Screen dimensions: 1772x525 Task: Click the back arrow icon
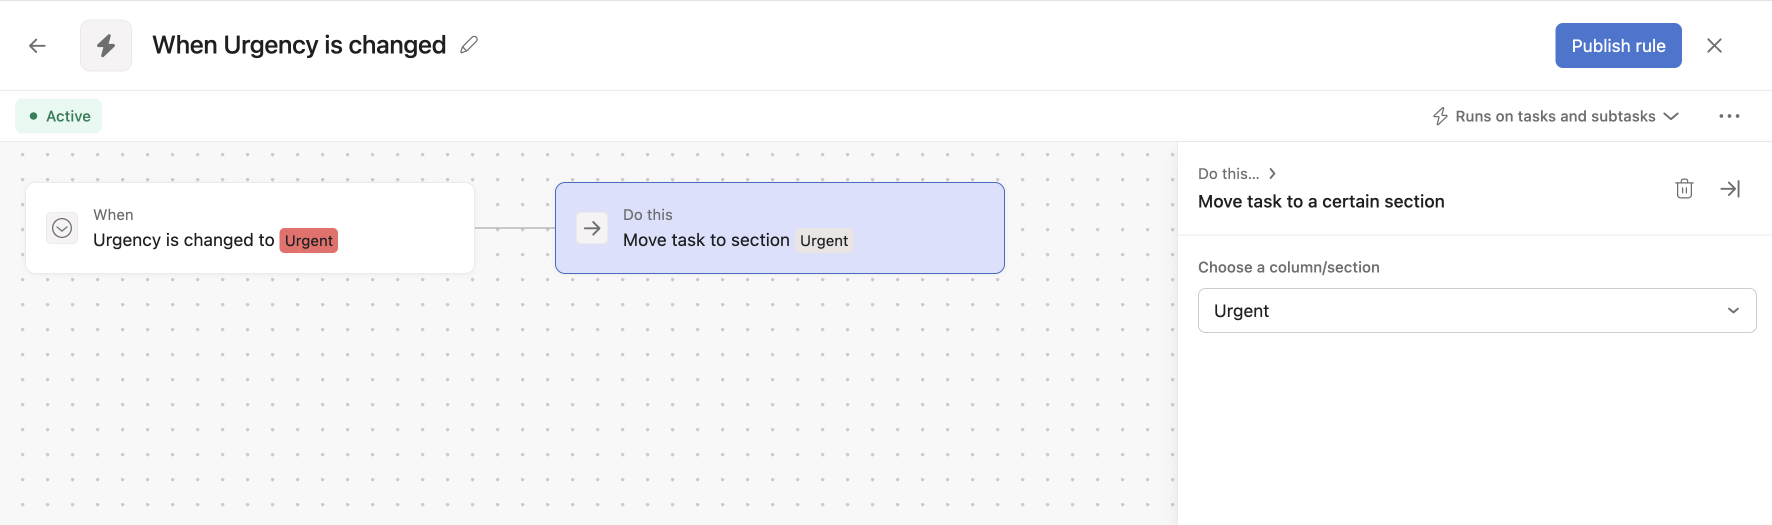[37, 46]
